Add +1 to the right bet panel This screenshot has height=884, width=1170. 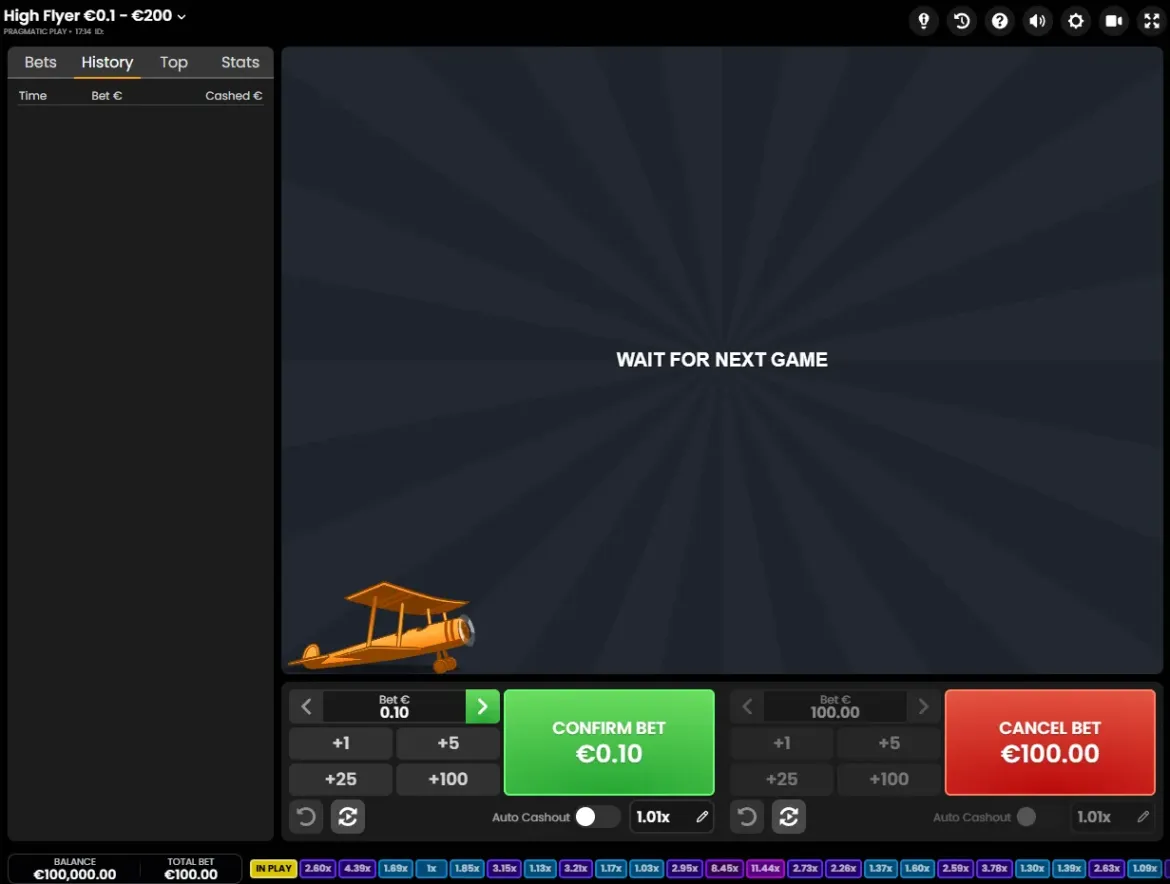click(x=782, y=743)
